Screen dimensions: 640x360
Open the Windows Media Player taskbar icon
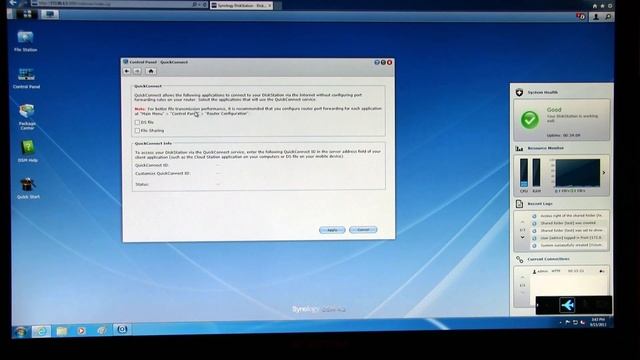tap(81, 330)
